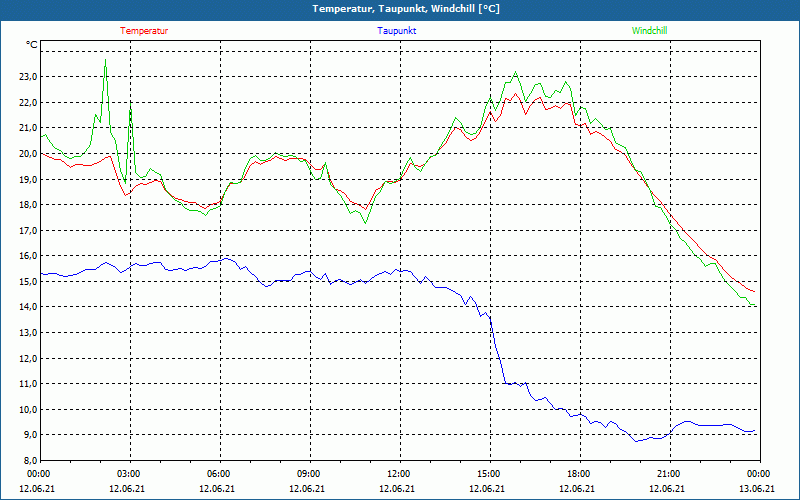Click the 13,0 y-axis value
Image resolution: width=800 pixels, height=500 pixels.
pos(28,333)
